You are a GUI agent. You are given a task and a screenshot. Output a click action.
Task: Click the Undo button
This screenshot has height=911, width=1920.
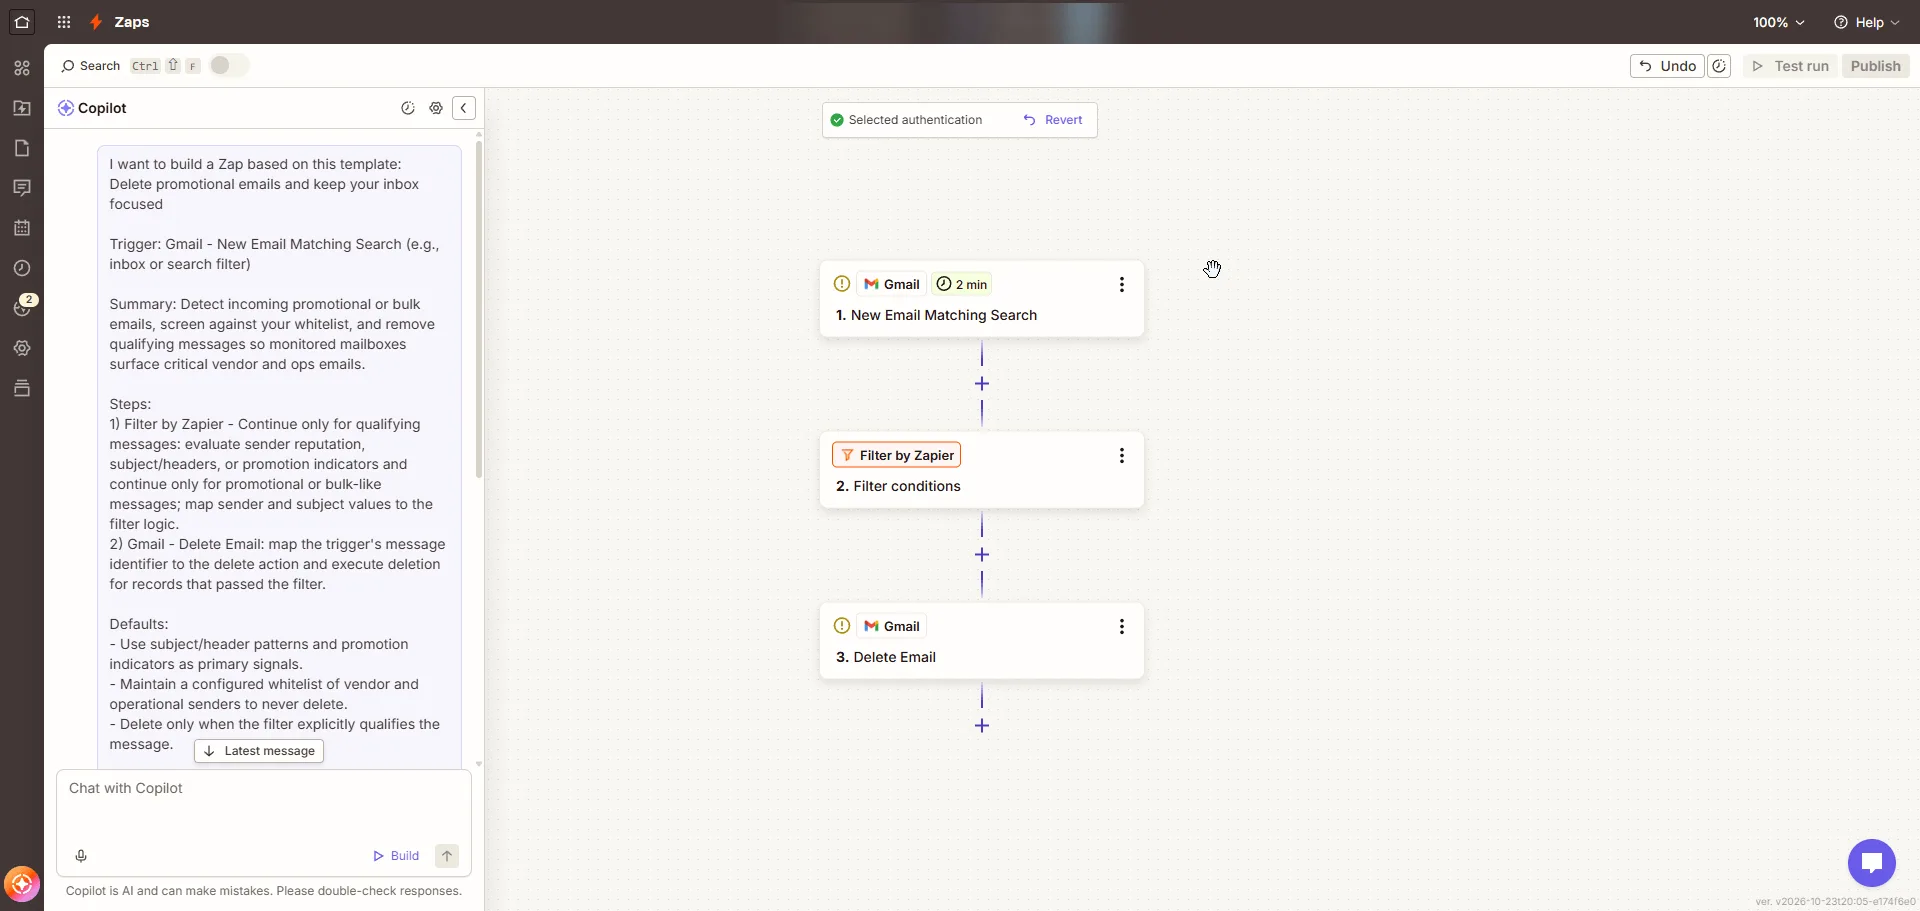pos(1667,66)
